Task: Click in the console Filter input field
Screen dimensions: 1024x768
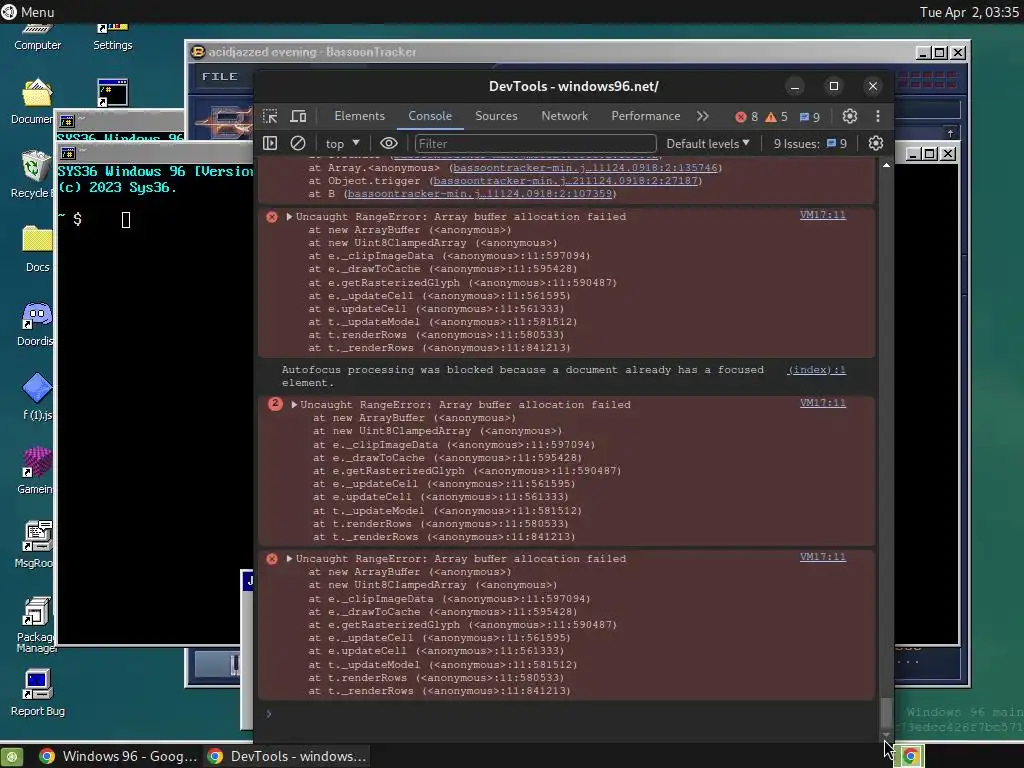Action: (536, 144)
